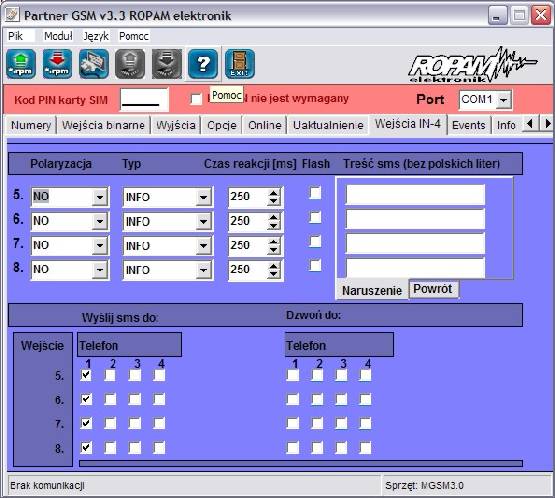Screen dimensions: 555x498
Task: Click sms text field for input 7
Action: pyautogui.click(x=415, y=243)
